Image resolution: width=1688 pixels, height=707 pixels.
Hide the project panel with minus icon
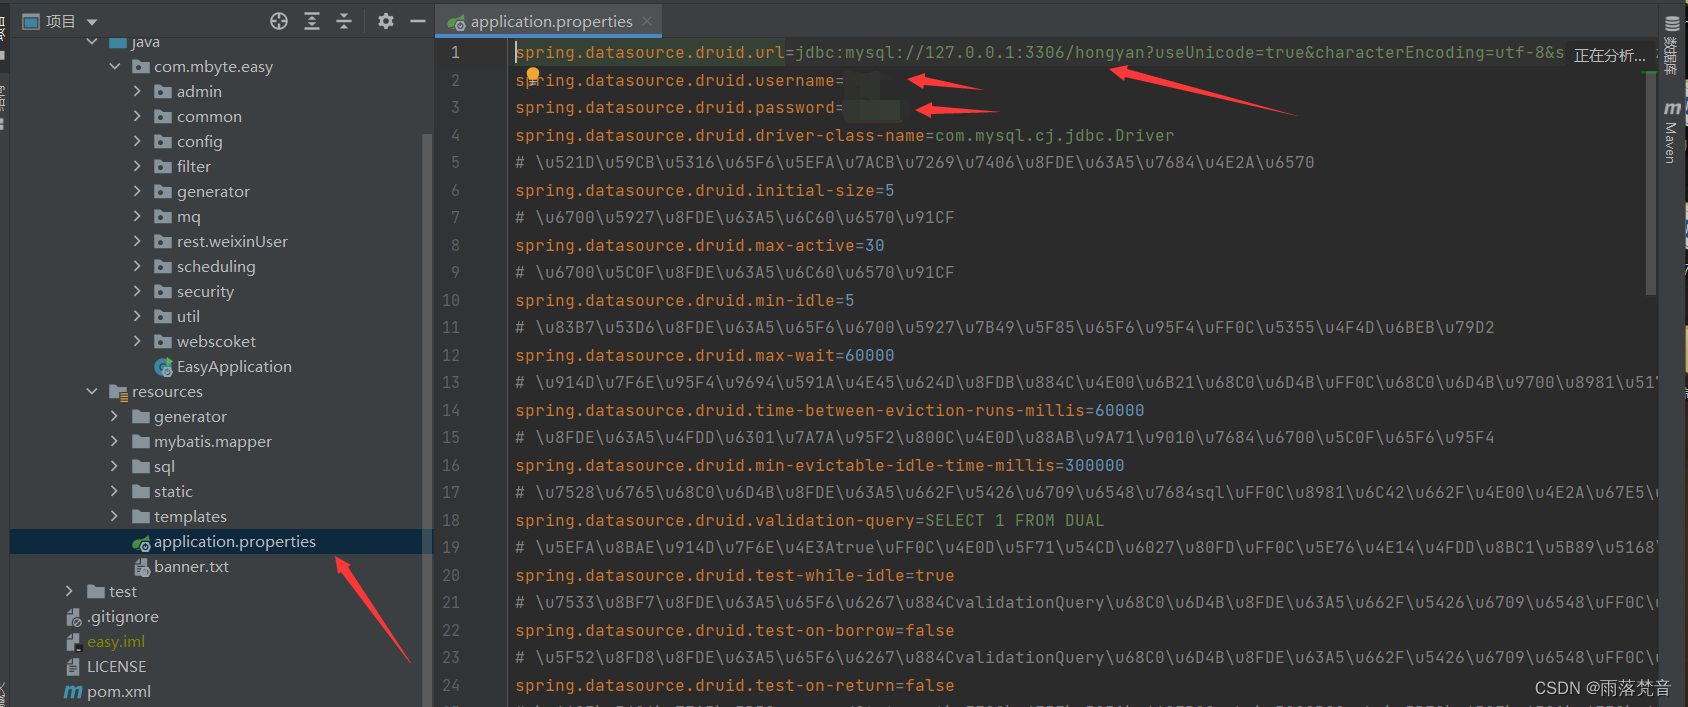coord(418,21)
